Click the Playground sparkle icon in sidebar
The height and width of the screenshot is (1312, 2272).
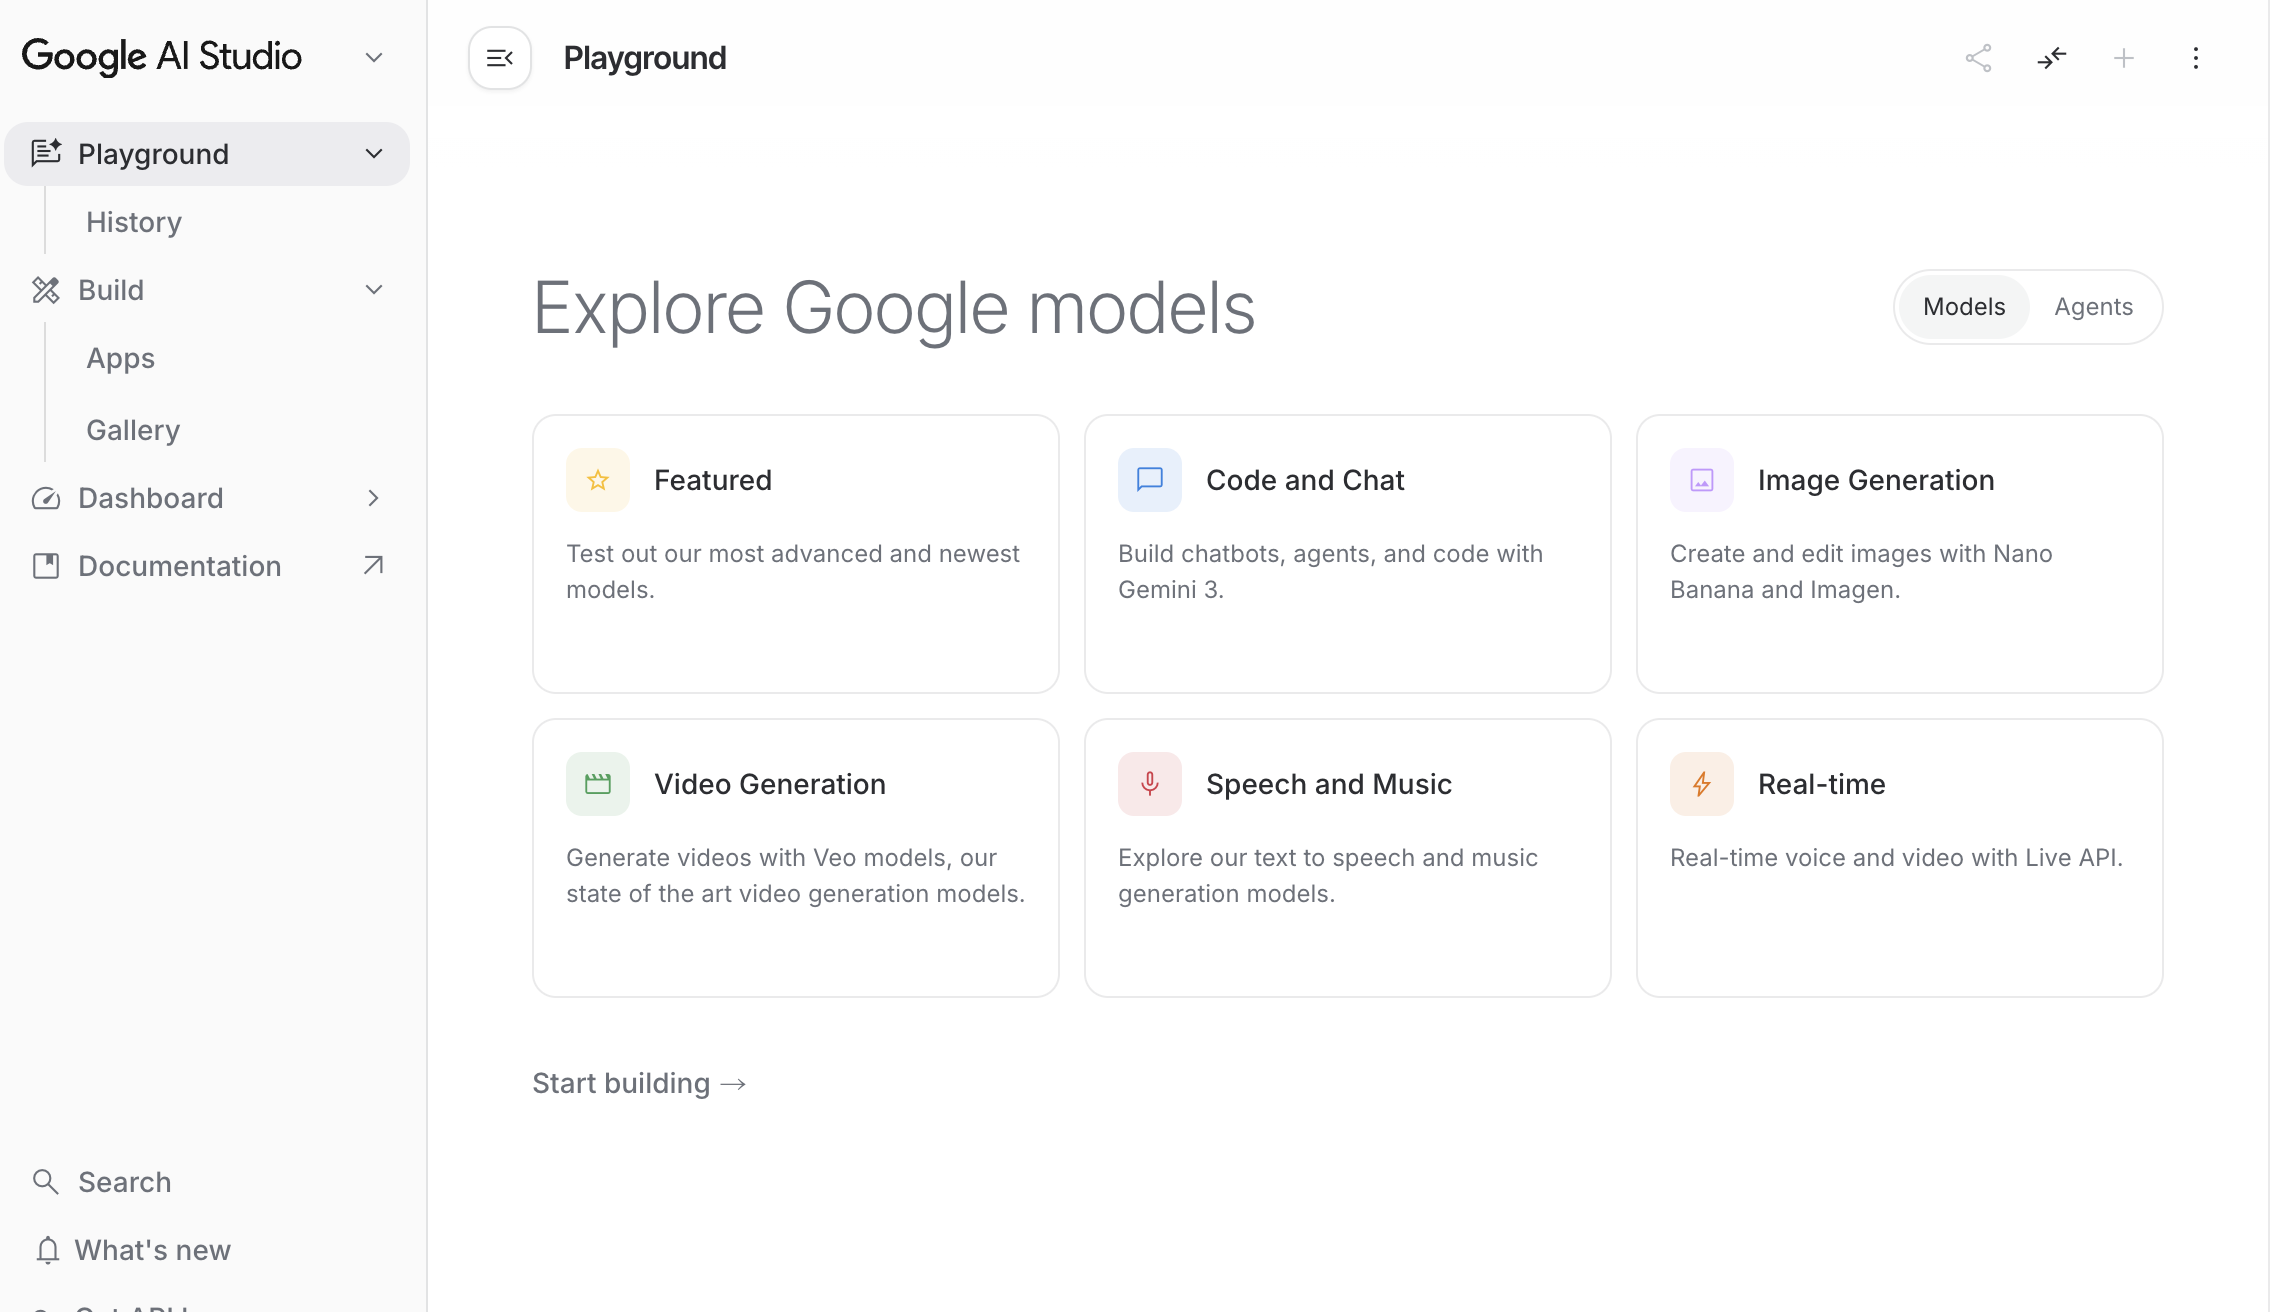coord(46,153)
